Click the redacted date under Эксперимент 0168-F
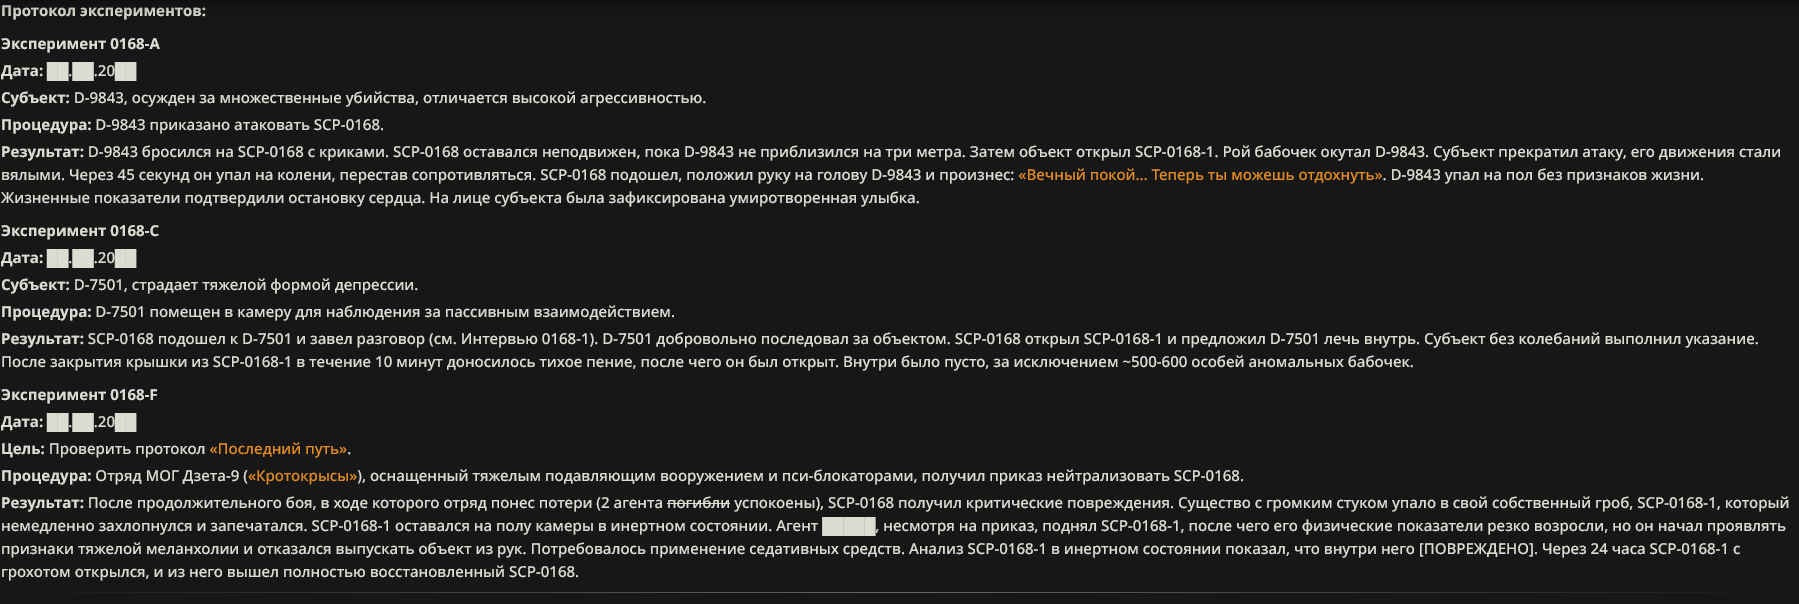 pos(91,422)
